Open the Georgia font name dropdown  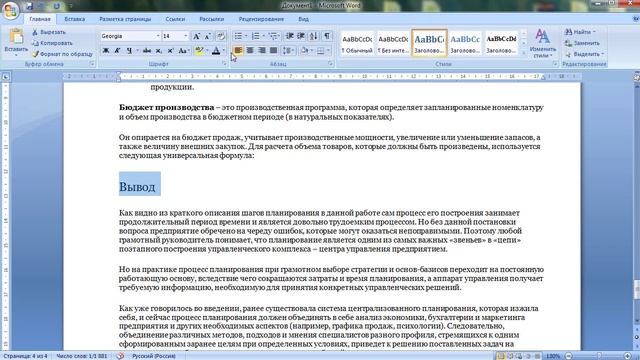(158, 36)
